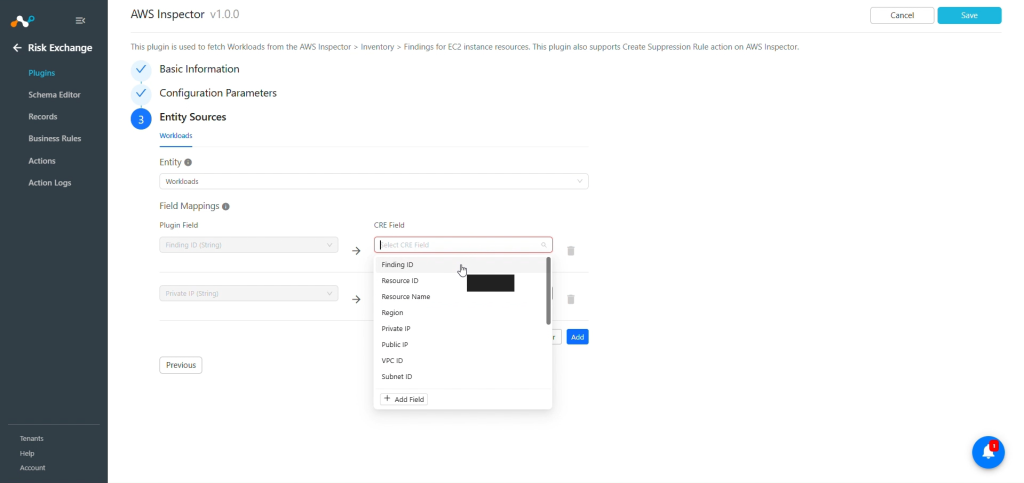
Task: Click the dropdown list scrollbar
Action: [x=549, y=290]
